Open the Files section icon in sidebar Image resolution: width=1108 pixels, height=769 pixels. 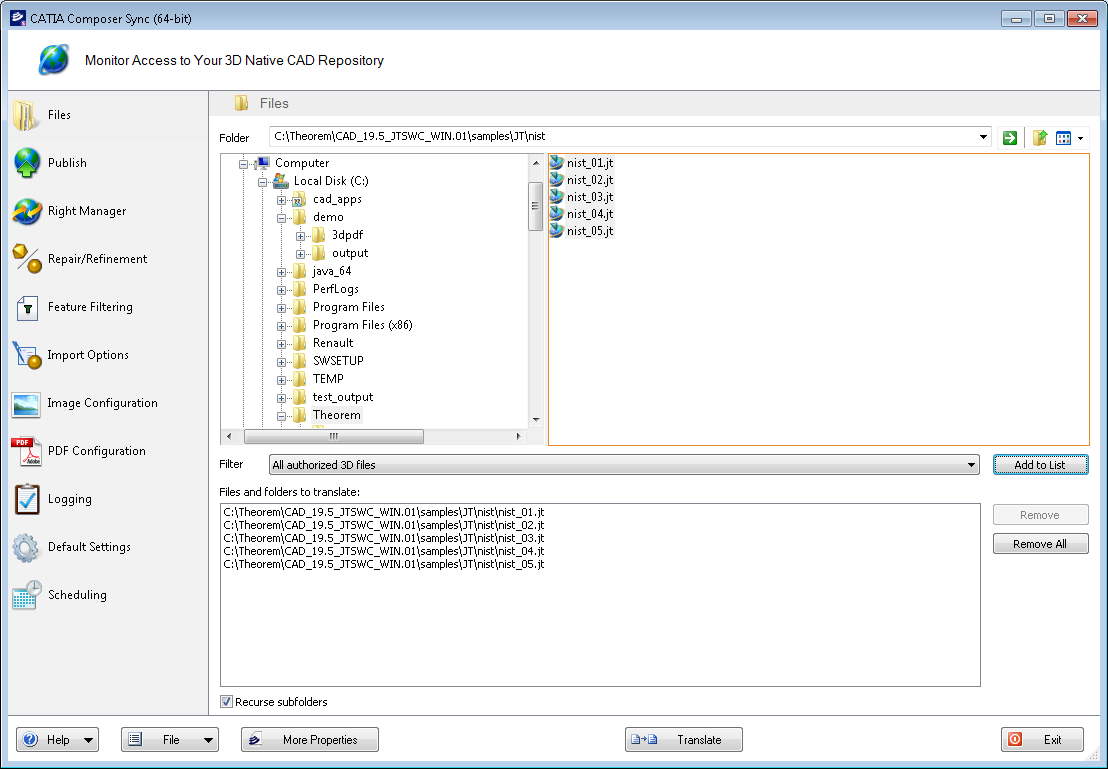(25, 115)
